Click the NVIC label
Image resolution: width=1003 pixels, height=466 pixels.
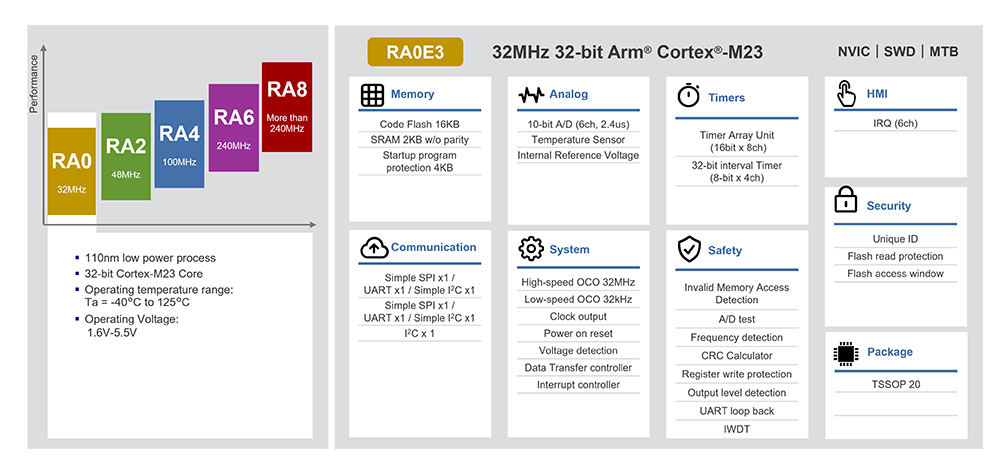(x=854, y=52)
